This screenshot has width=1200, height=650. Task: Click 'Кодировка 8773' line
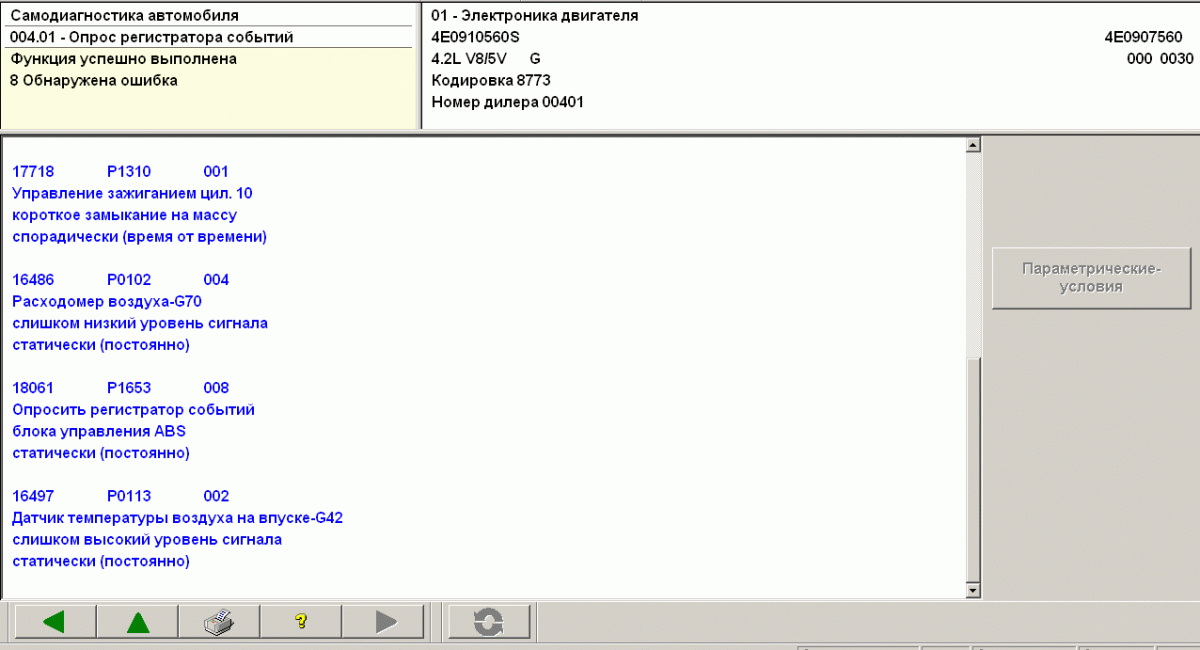491,81
